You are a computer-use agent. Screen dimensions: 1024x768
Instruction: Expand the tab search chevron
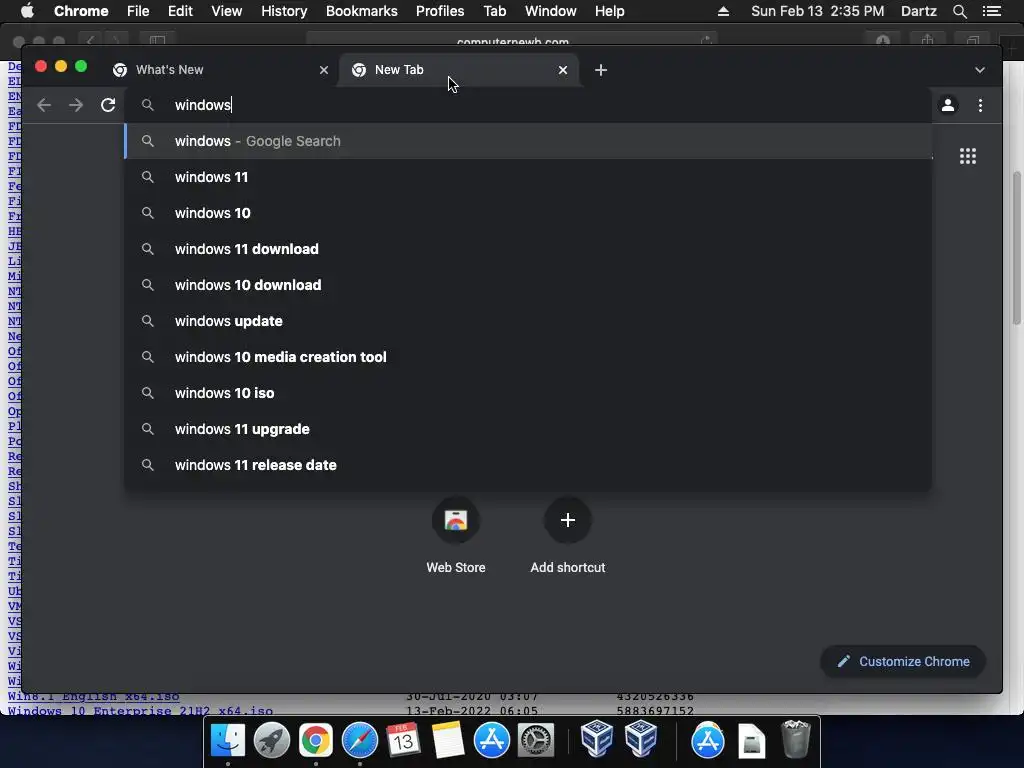[980, 70]
